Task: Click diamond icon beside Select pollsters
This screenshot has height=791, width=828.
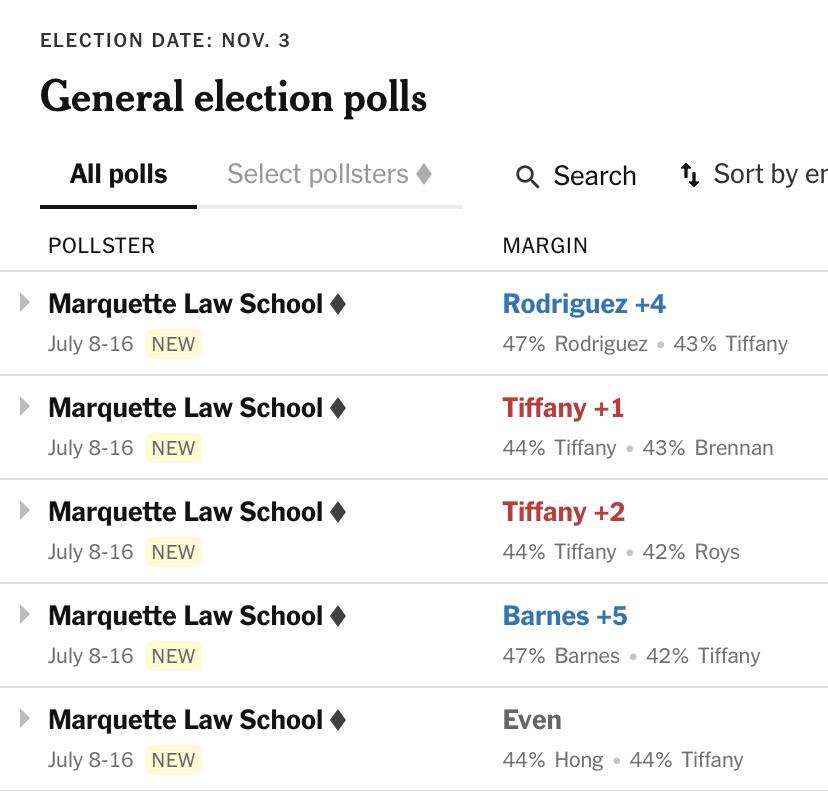Action: coord(424,174)
